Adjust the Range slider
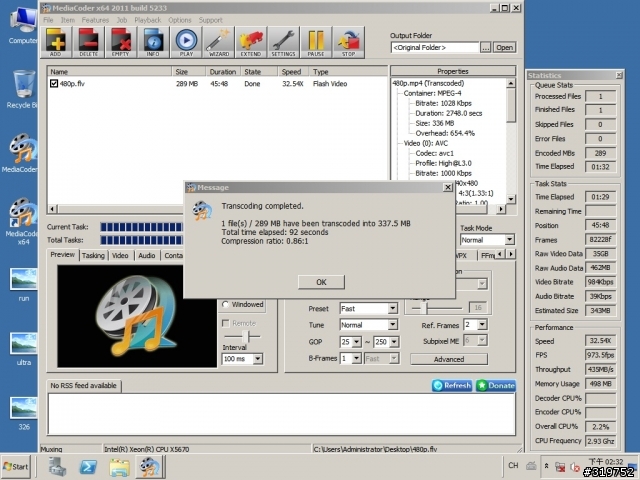Screen dimensions: 640x480 point(424,308)
